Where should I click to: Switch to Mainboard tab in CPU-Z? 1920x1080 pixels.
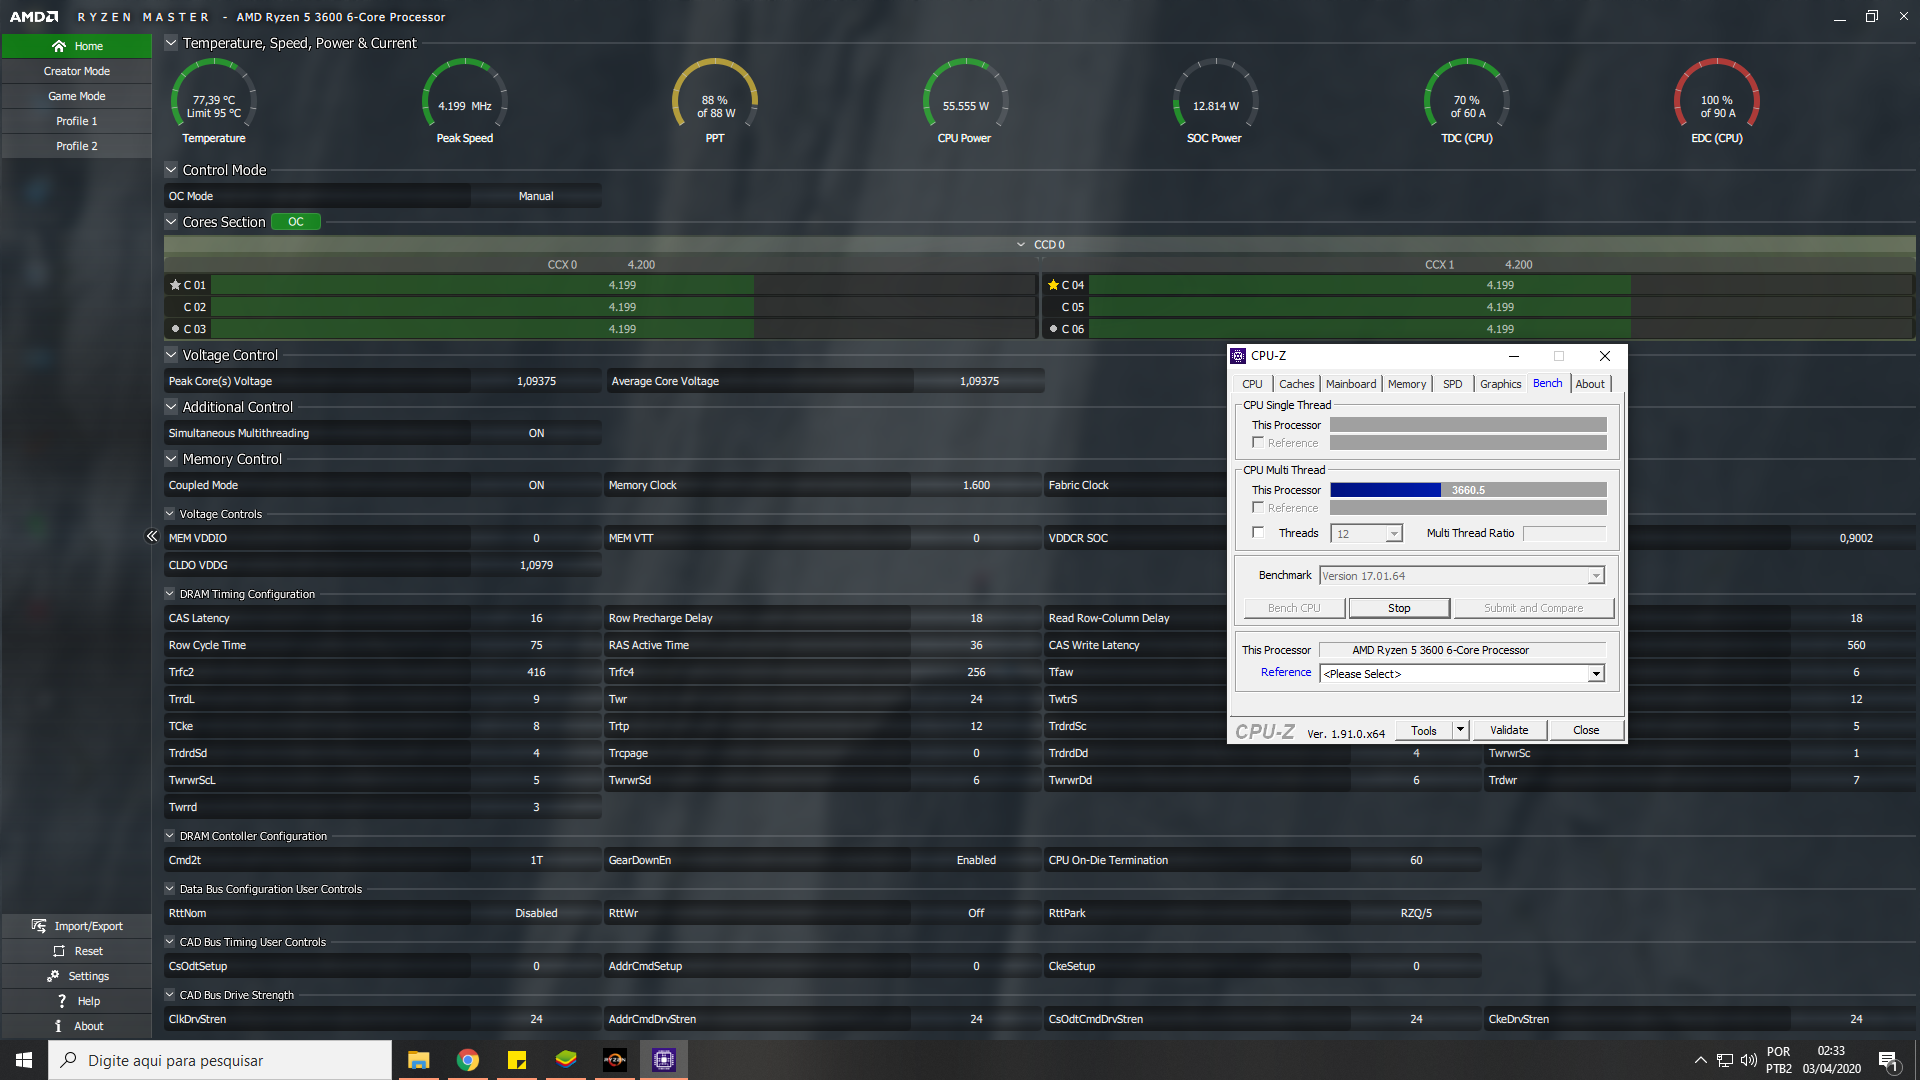pyautogui.click(x=1351, y=384)
